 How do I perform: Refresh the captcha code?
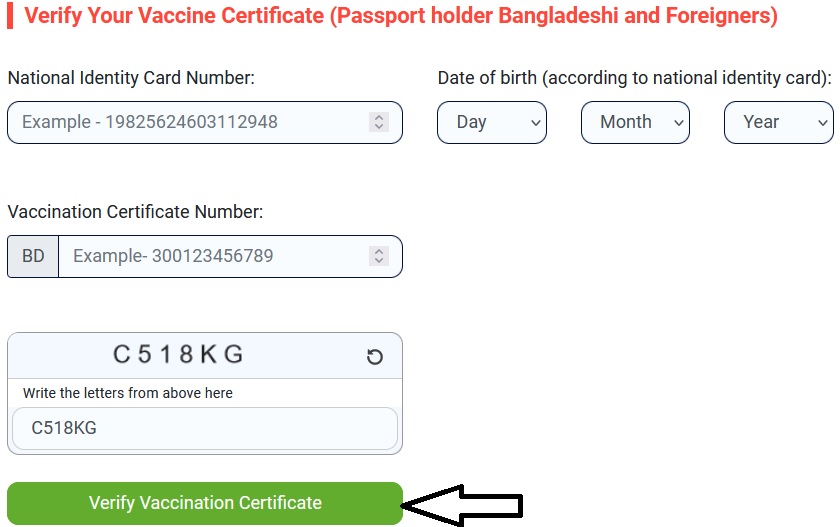(375, 357)
